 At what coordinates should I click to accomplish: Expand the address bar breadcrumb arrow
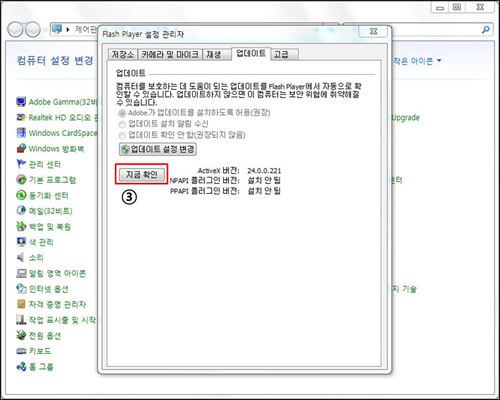point(68,30)
